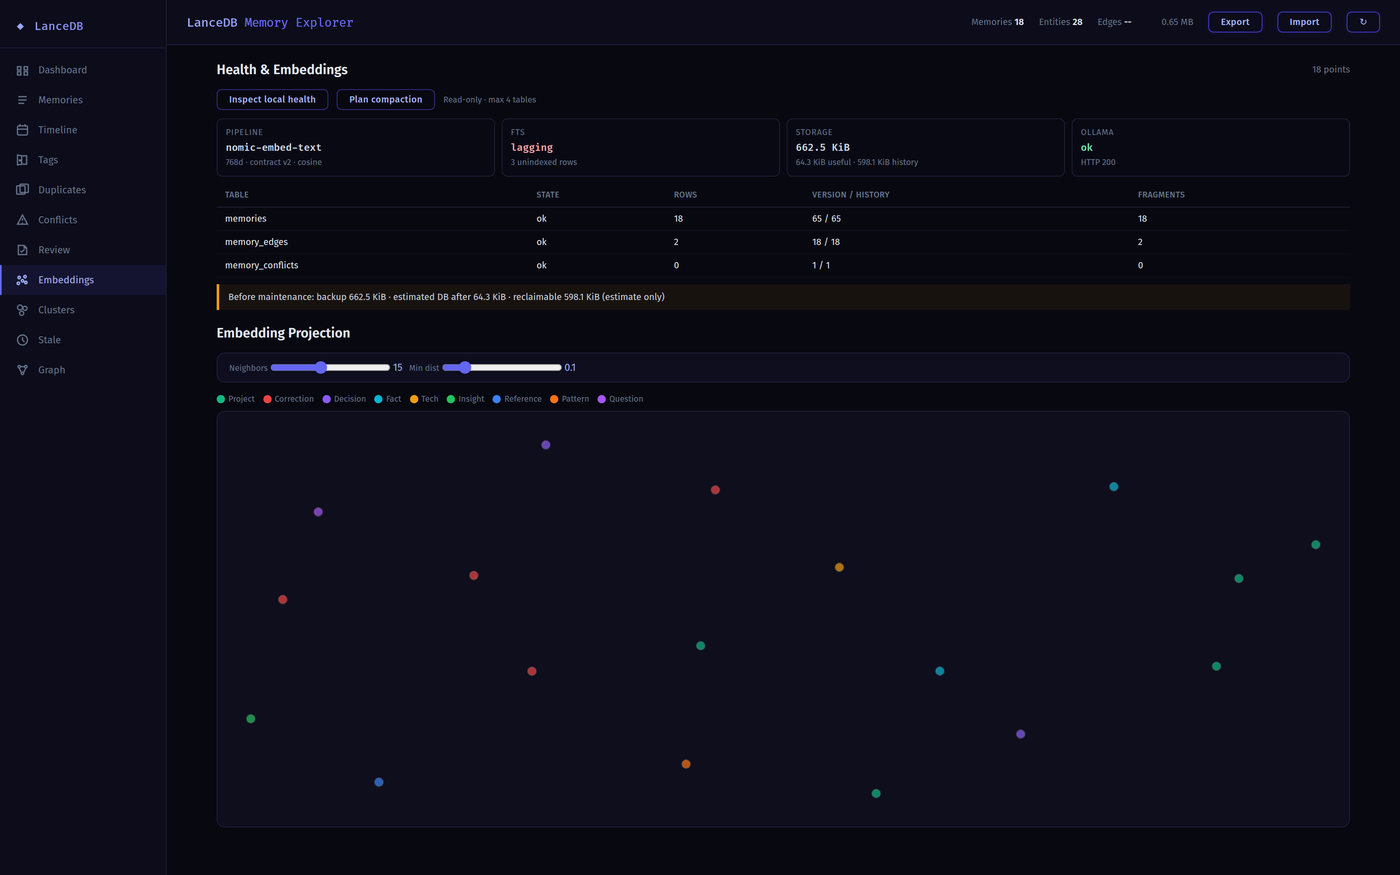Screen dimensions: 1400x875
Task: Click the "Before maintenance" backup notice text
Action: point(446,297)
